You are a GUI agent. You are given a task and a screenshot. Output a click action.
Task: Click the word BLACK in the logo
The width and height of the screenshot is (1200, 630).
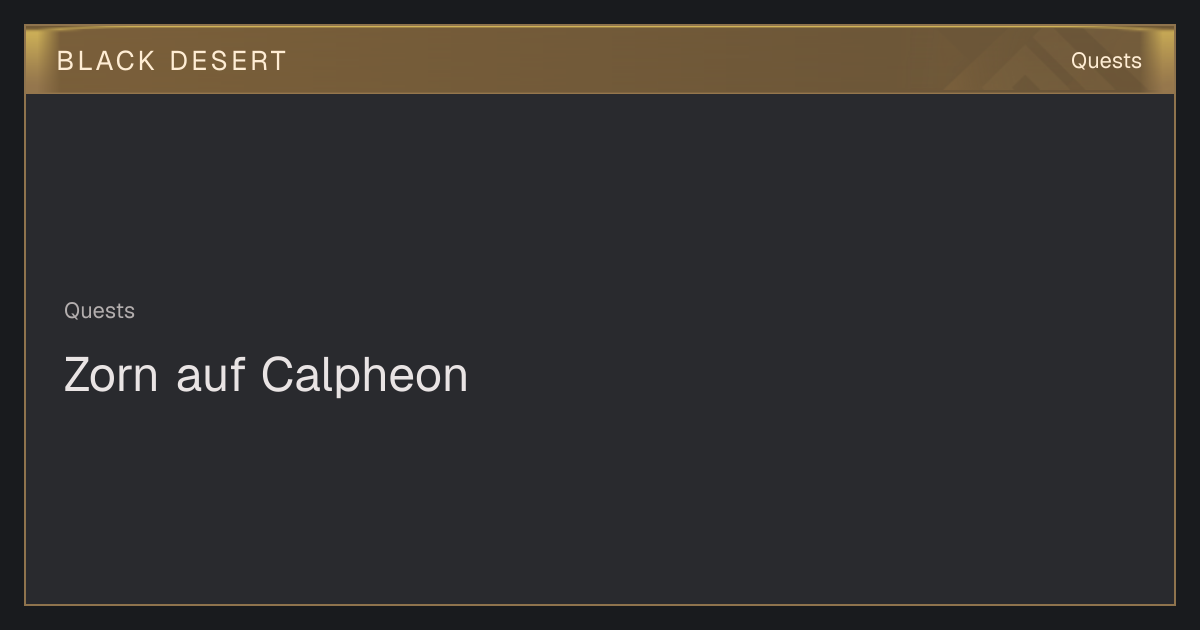pos(107,61)
